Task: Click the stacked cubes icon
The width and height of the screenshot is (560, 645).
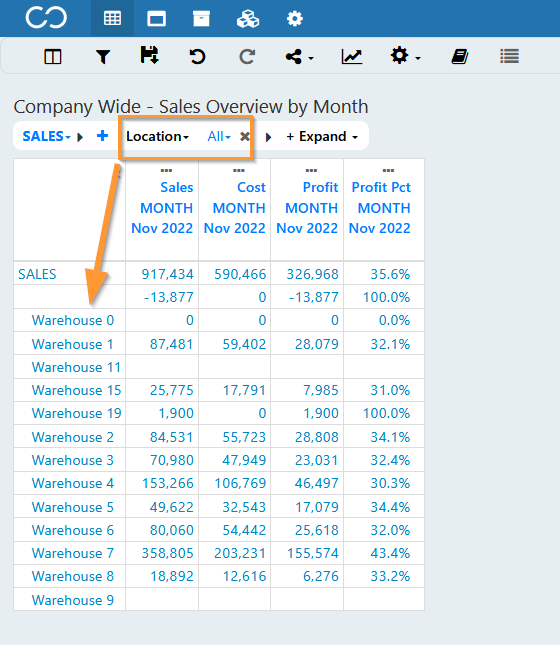Action: pos(248,19)
